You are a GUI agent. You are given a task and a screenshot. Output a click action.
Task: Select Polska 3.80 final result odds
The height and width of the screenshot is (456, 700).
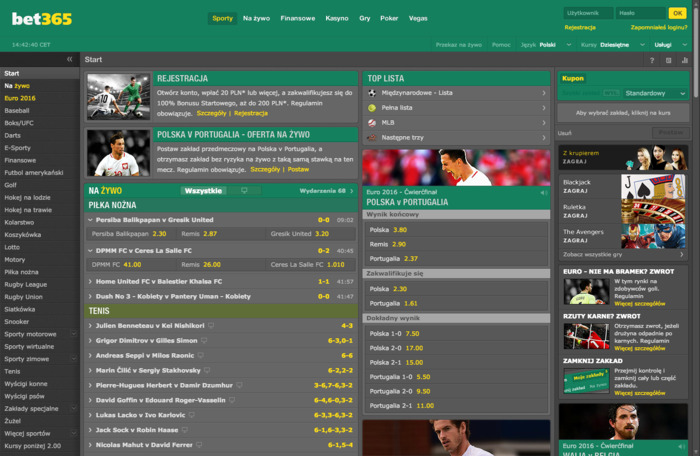pos(456,230)
